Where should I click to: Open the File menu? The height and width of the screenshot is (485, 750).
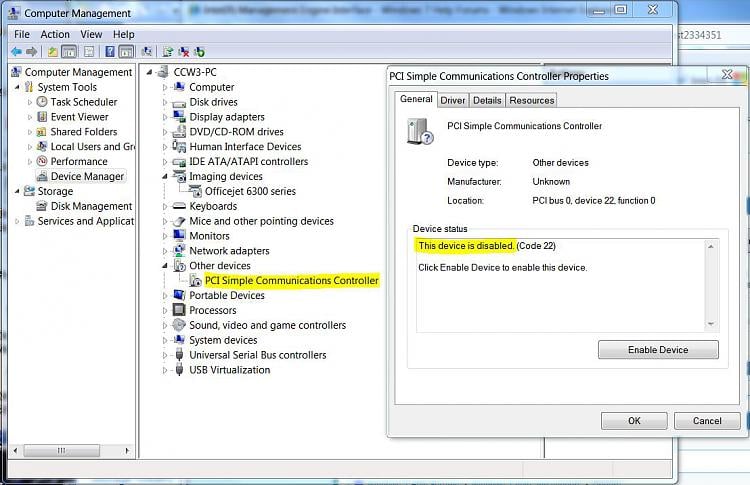(22, 34)
